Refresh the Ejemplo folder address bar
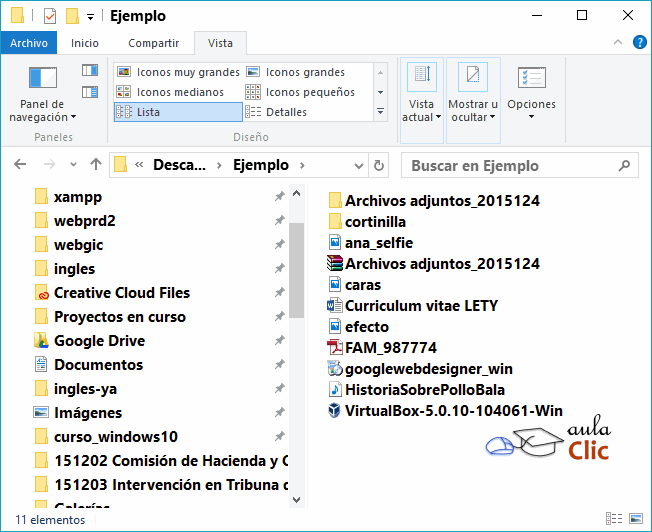Viewport: 652px width, 532px height. [379, 165]
